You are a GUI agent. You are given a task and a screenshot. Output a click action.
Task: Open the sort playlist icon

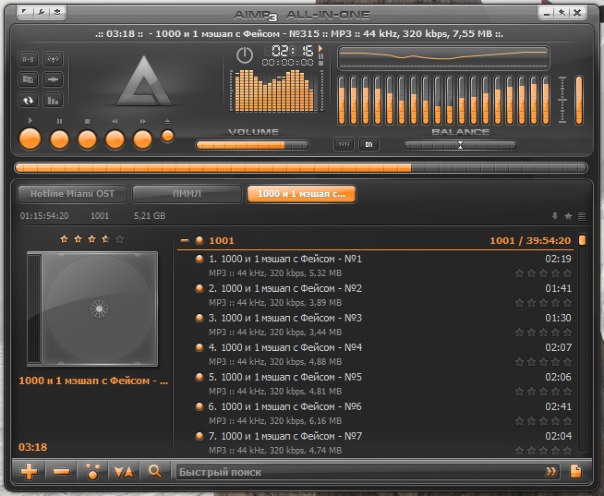pos(124,471)
